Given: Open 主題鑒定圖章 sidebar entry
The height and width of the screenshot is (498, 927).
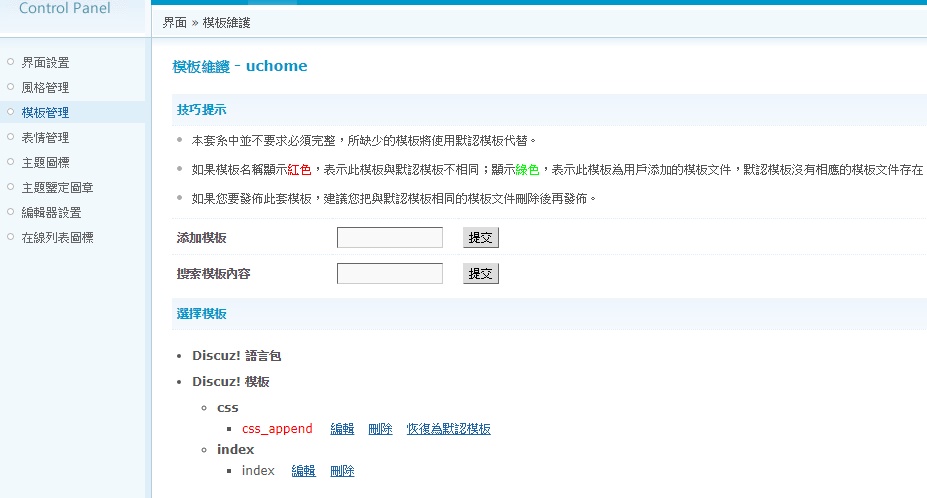Looking at the screenshot, I should (x=58, y=188).
